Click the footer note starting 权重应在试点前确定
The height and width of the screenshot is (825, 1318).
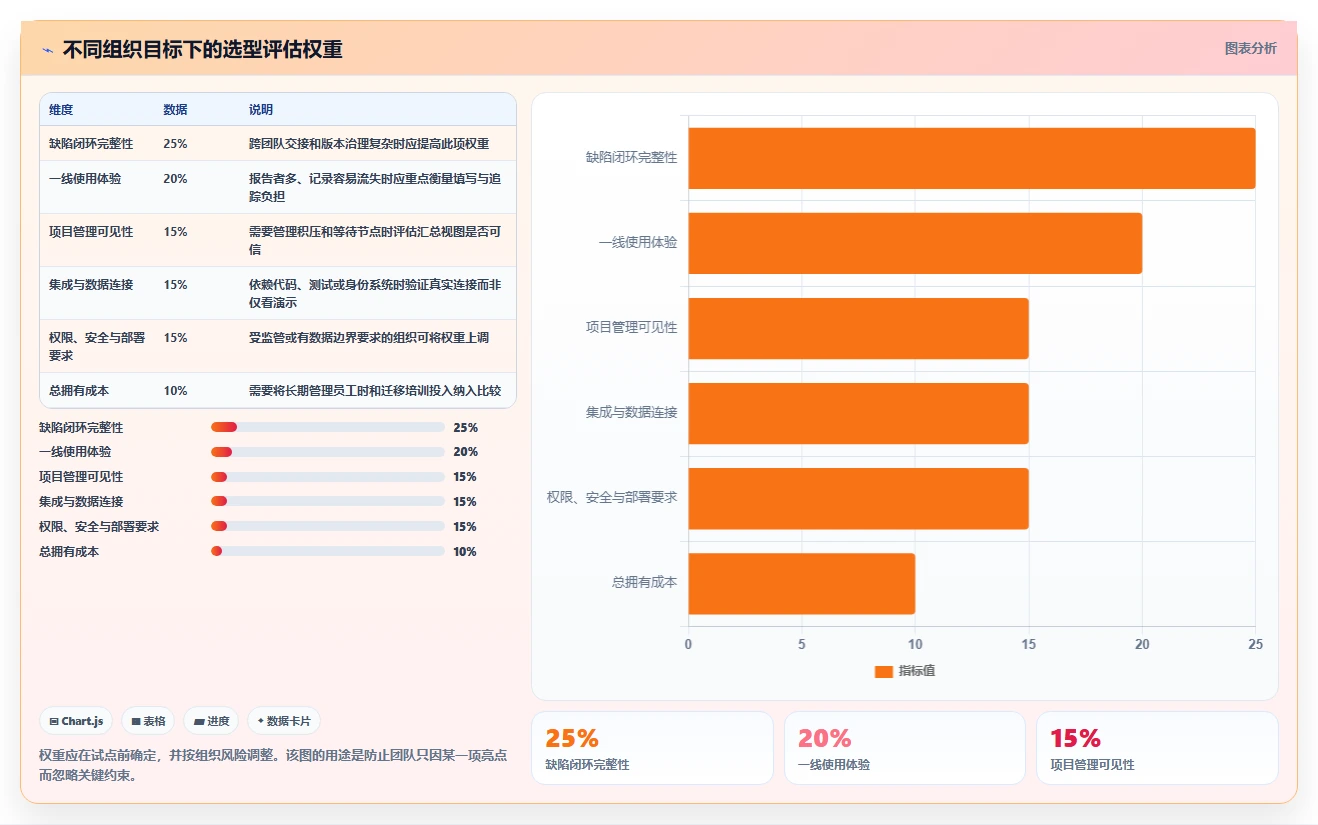tap(273, 765)
